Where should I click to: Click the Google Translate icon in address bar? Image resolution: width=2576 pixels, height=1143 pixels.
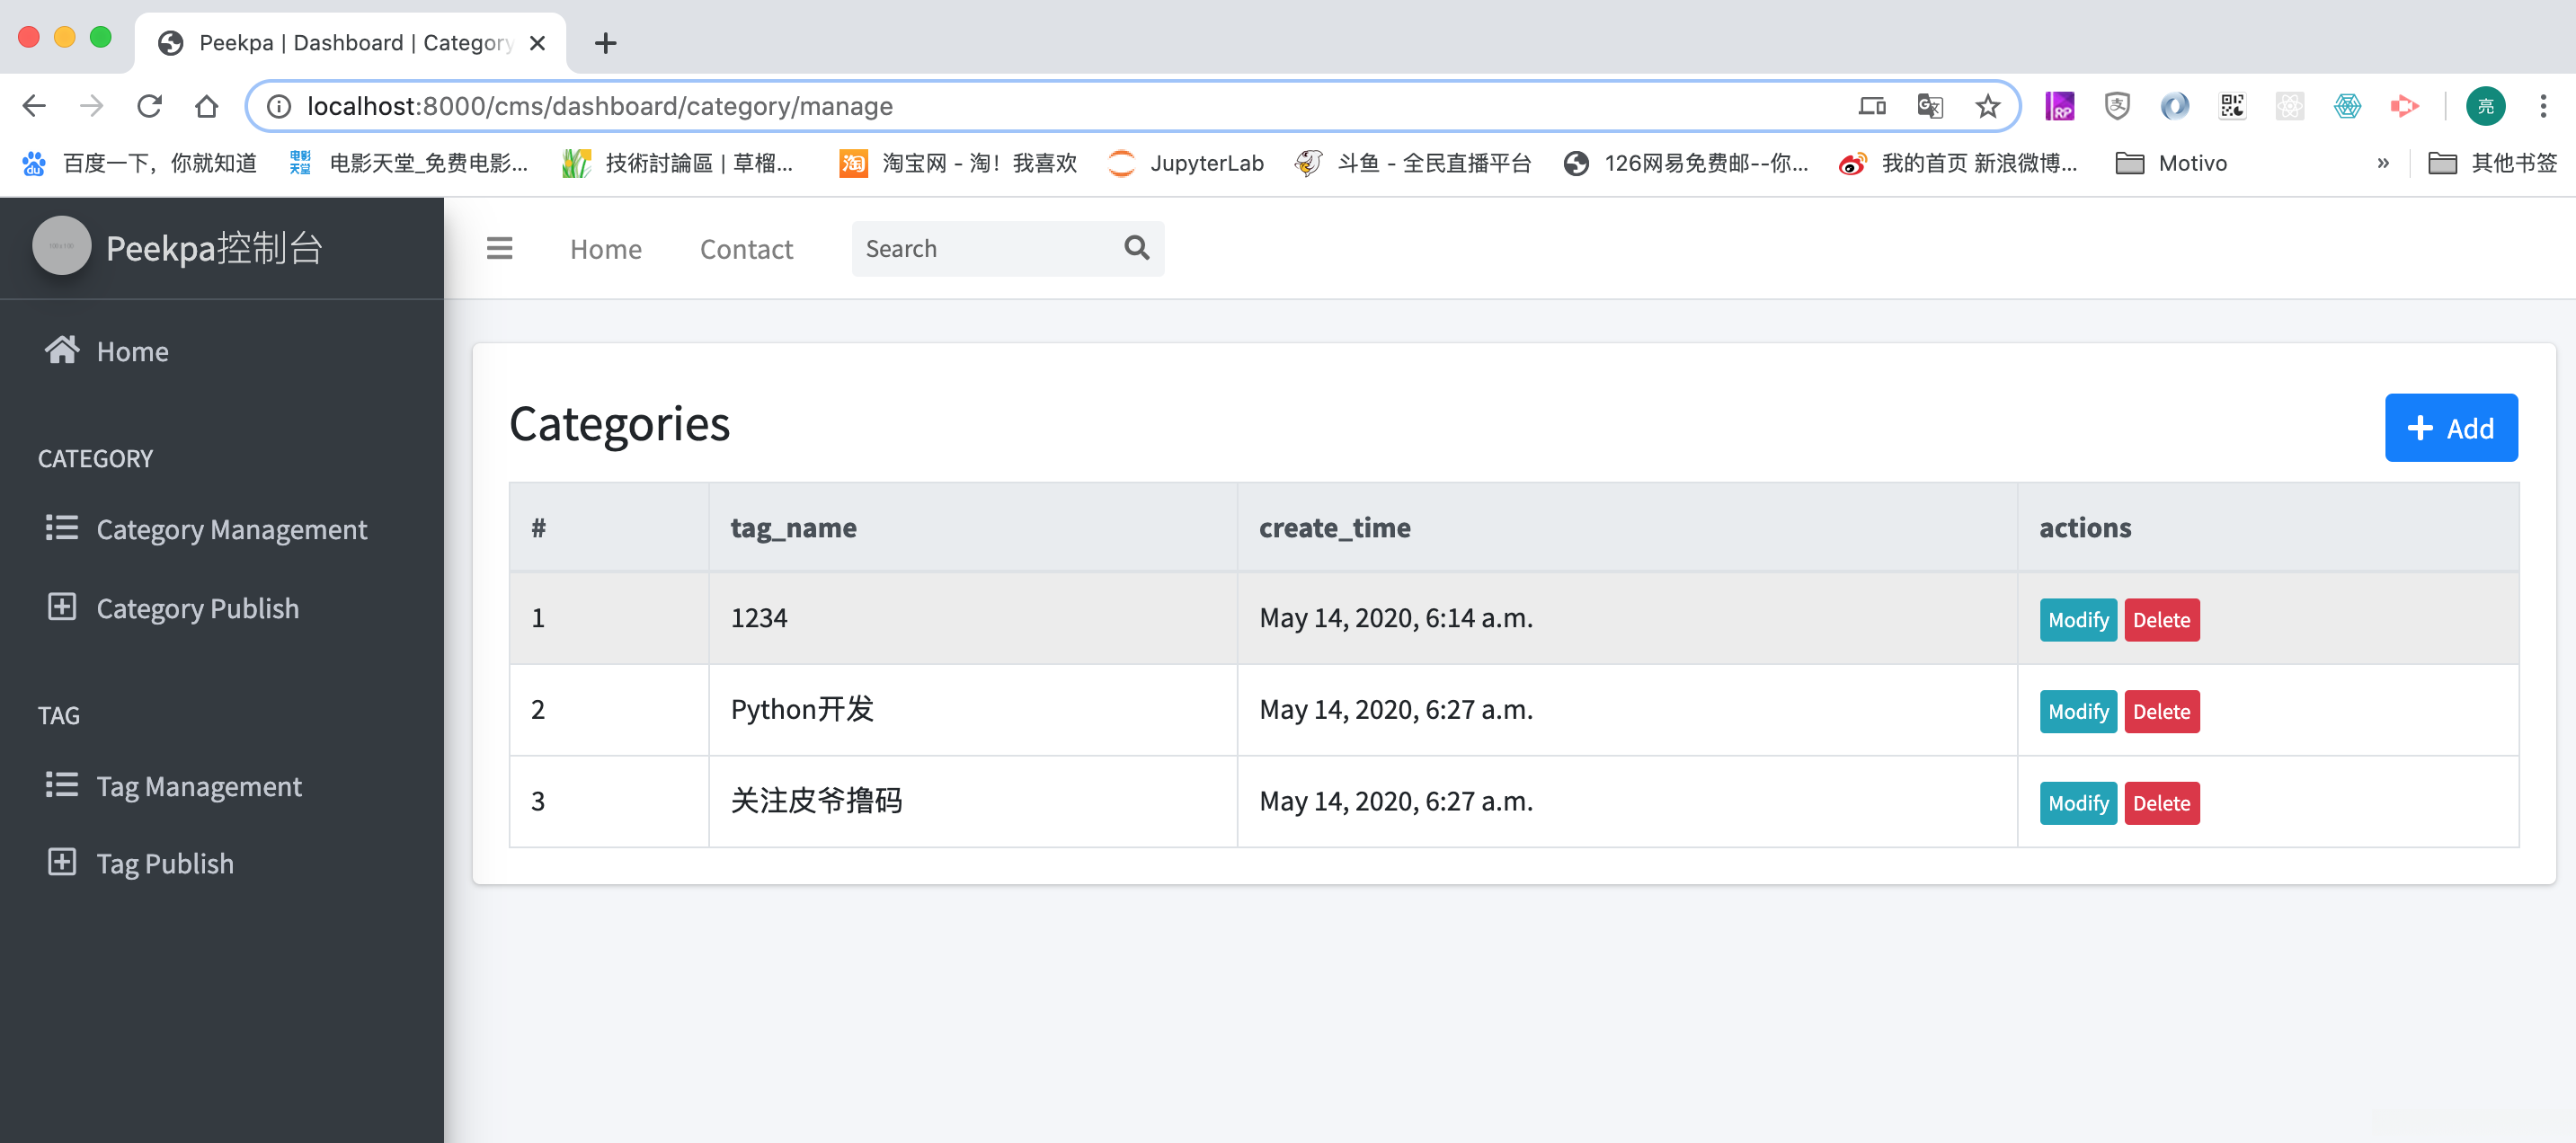(1929, 106)
